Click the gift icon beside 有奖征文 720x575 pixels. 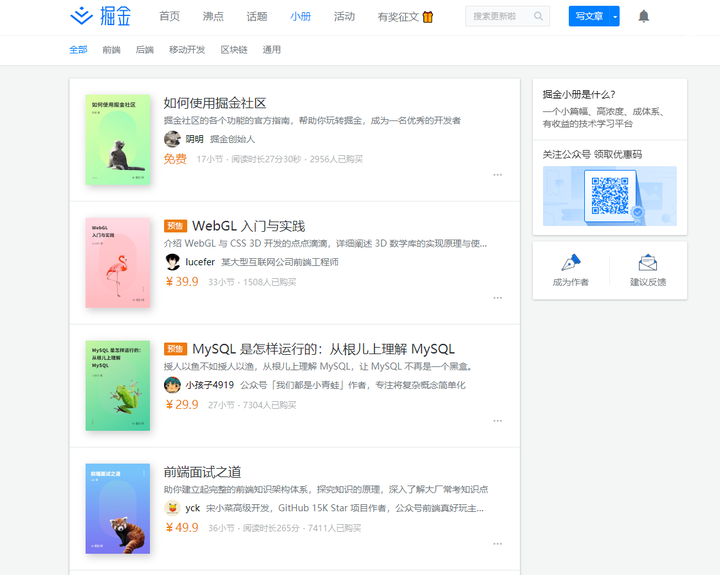point(428,17)
